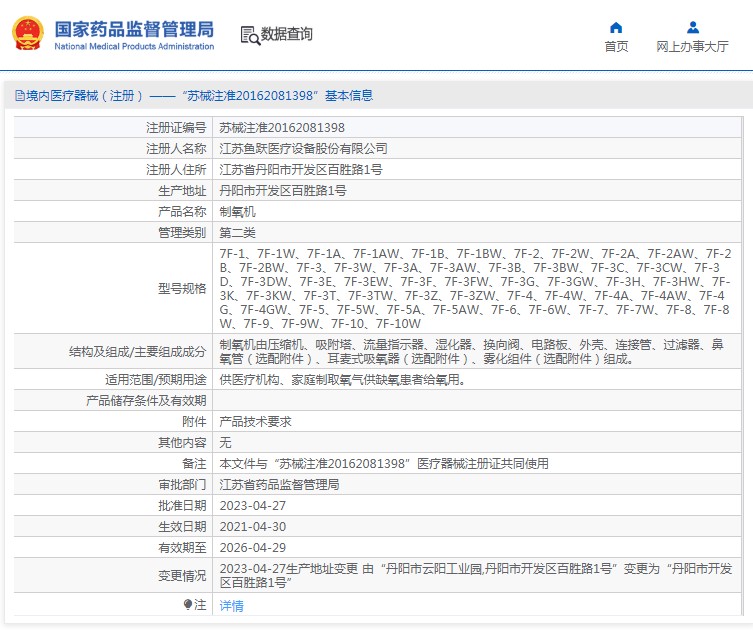Click the registration number value 苏械注准20162081398
Viewport: 753px width, 630px height.
pos(282,128)
